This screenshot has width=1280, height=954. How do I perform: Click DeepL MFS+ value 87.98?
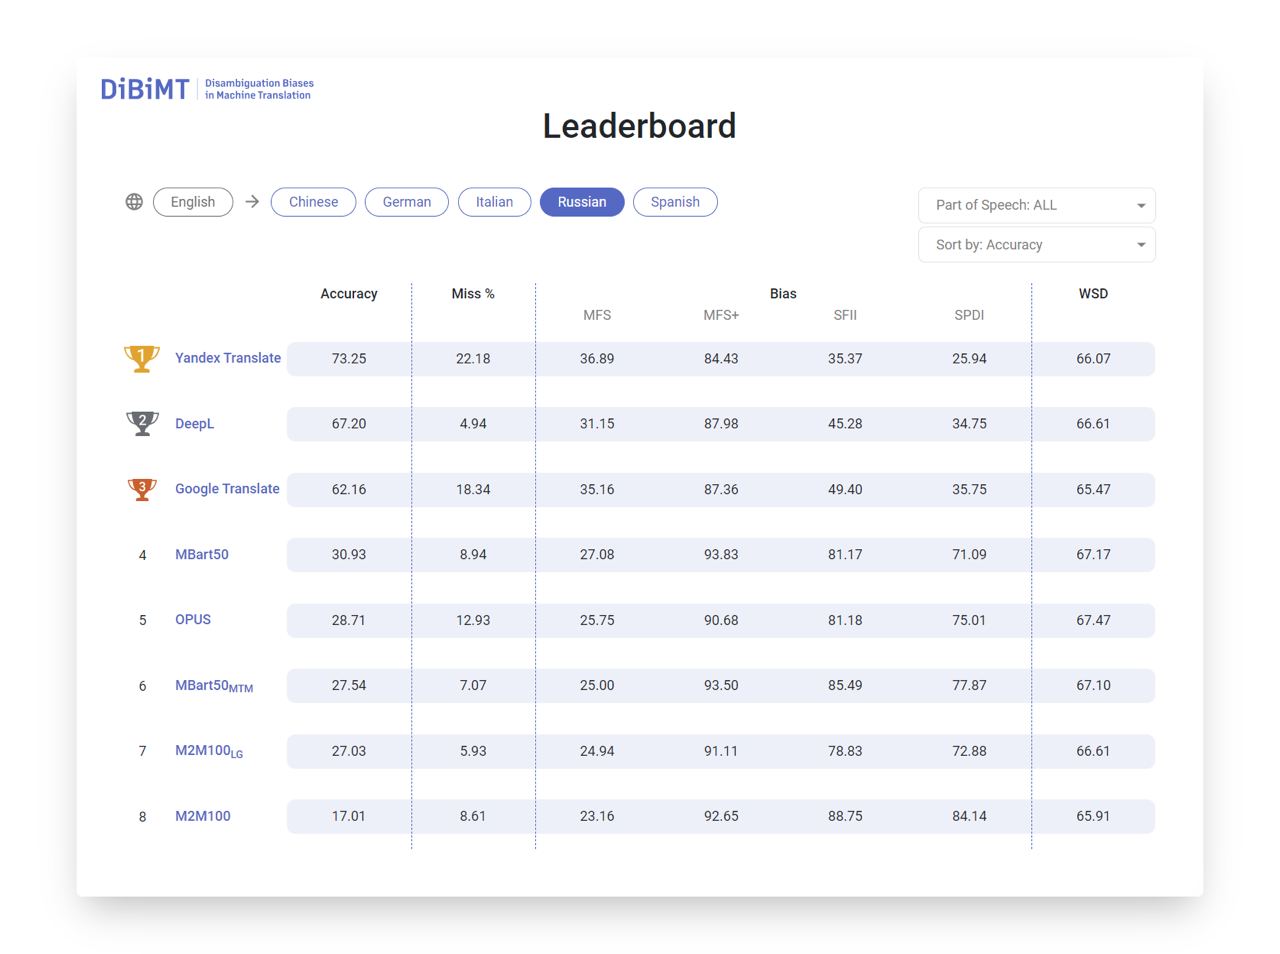point(721,424)
